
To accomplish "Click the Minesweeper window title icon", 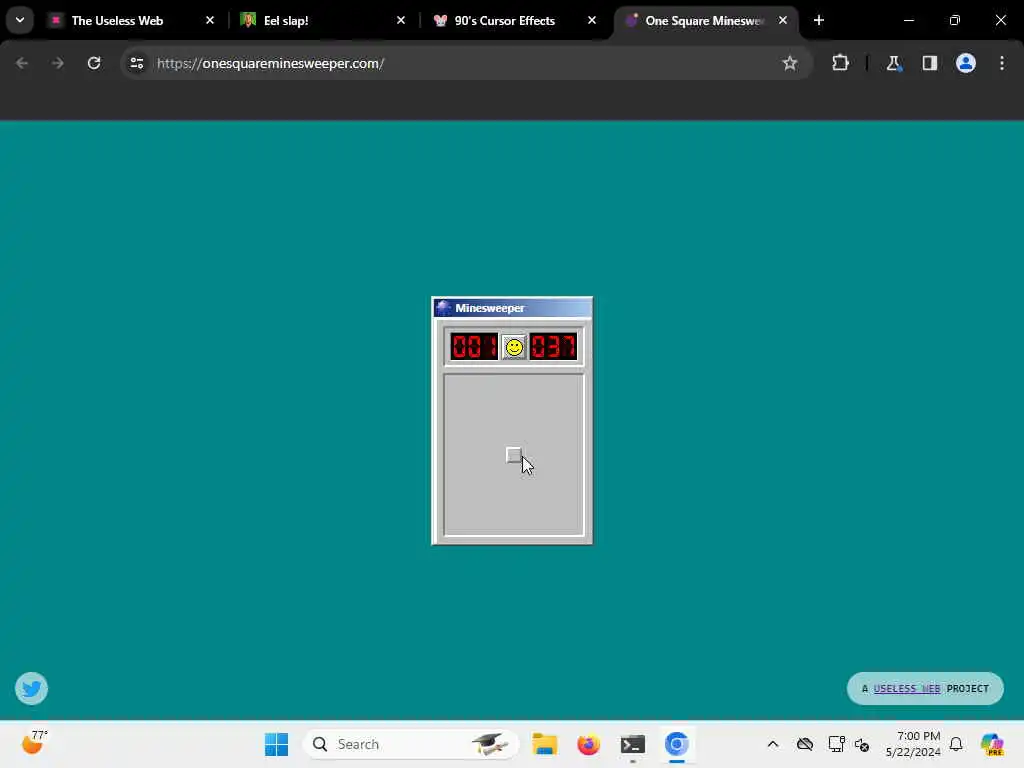I will (x=443, y=308).
